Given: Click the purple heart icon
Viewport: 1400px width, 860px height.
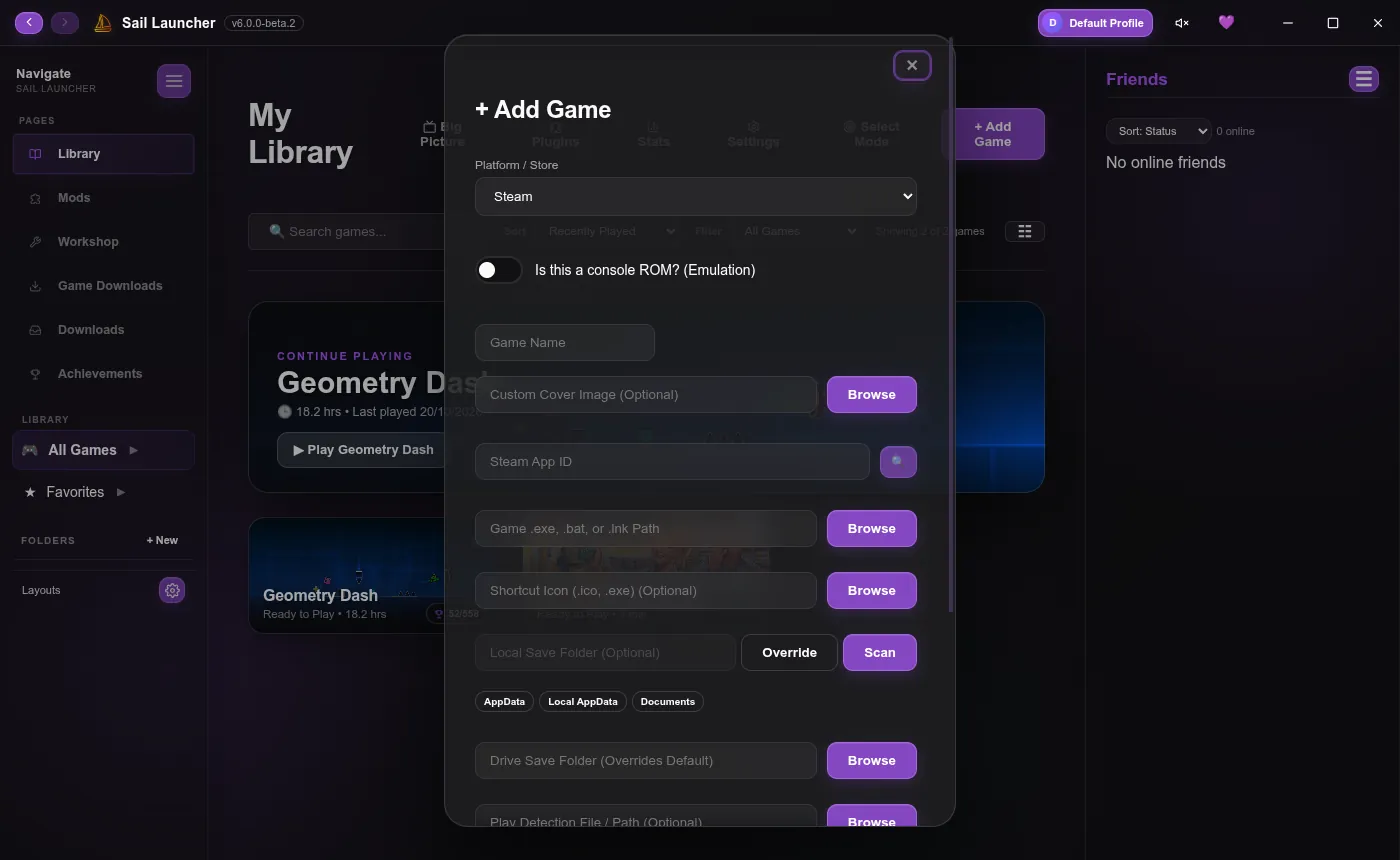Looking at the screenshot, I should click(1226, 23).
